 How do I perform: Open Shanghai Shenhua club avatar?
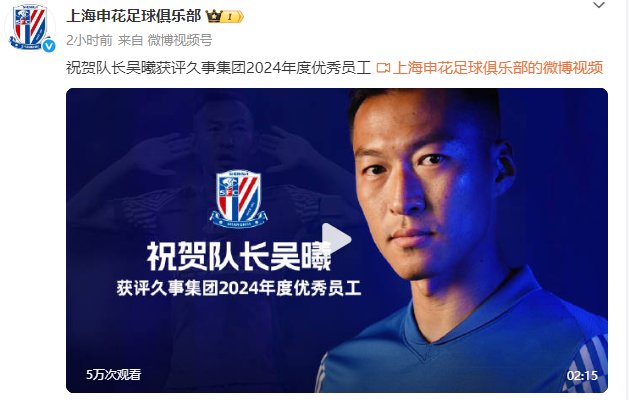[x=30, y=28]
